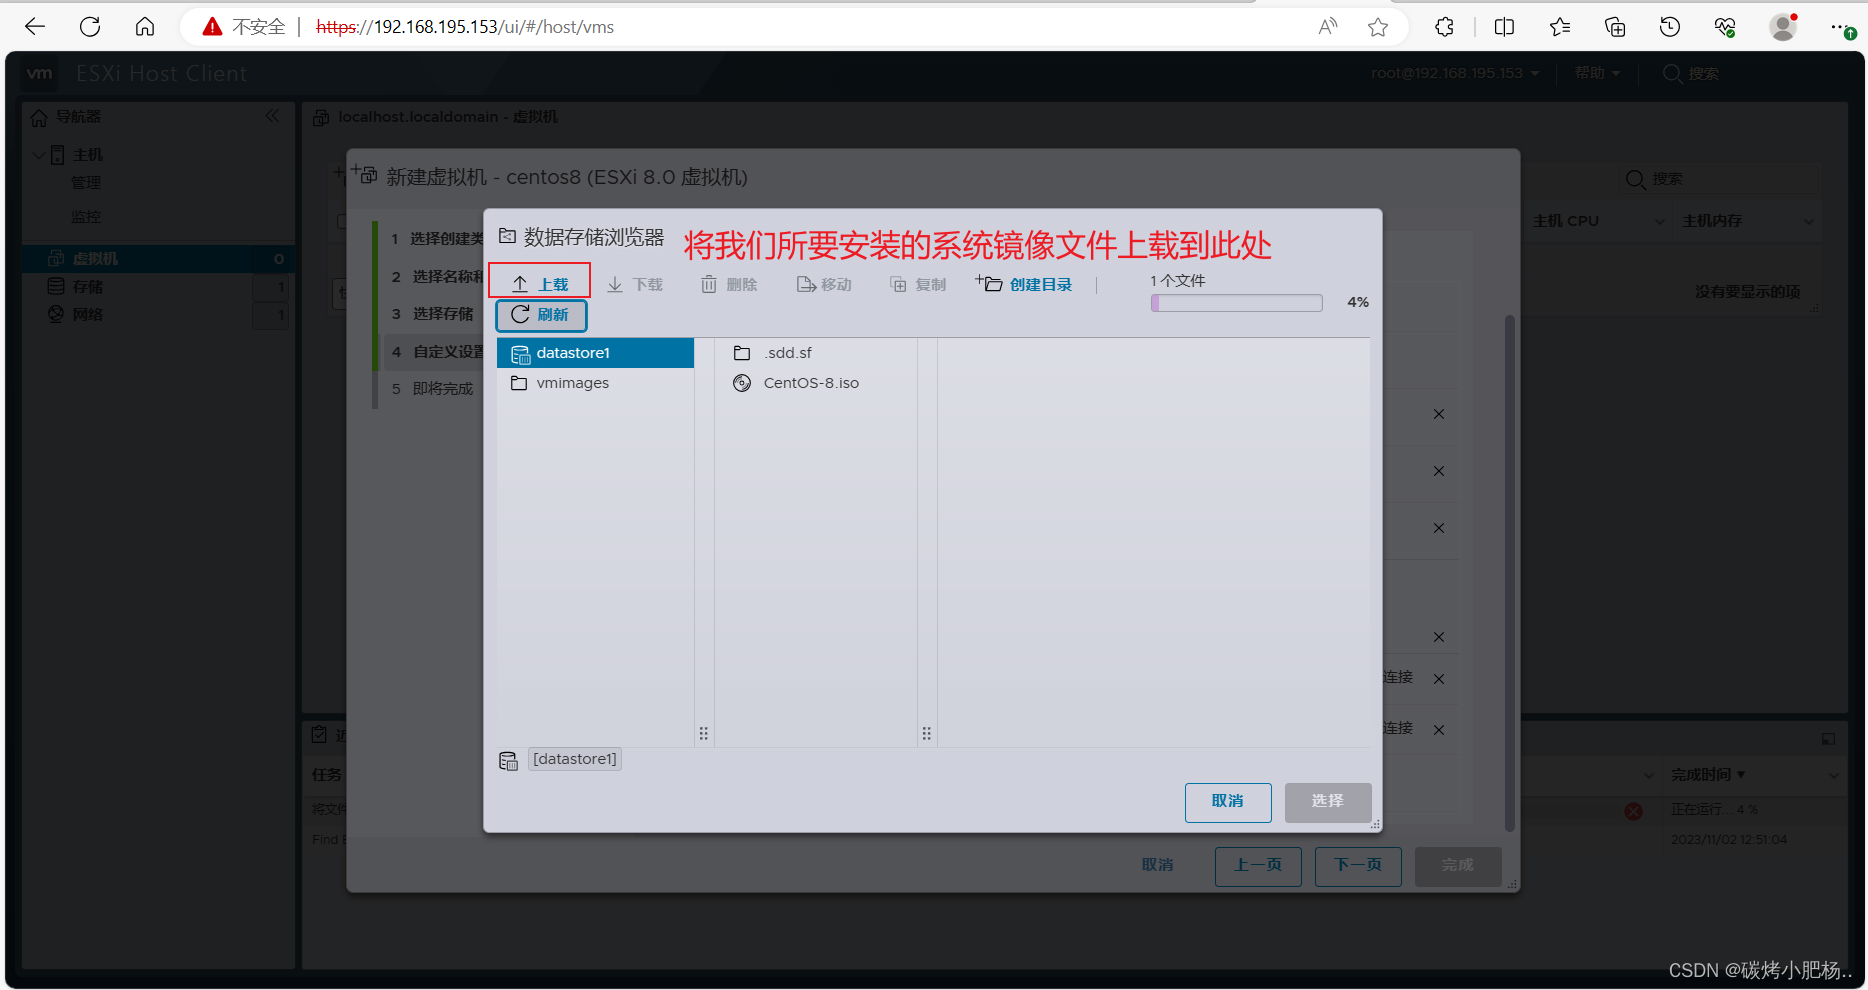1868x990 pixels.
Task: Click the Delete (删除) toolbar button
Action: [x=729, y=284]
